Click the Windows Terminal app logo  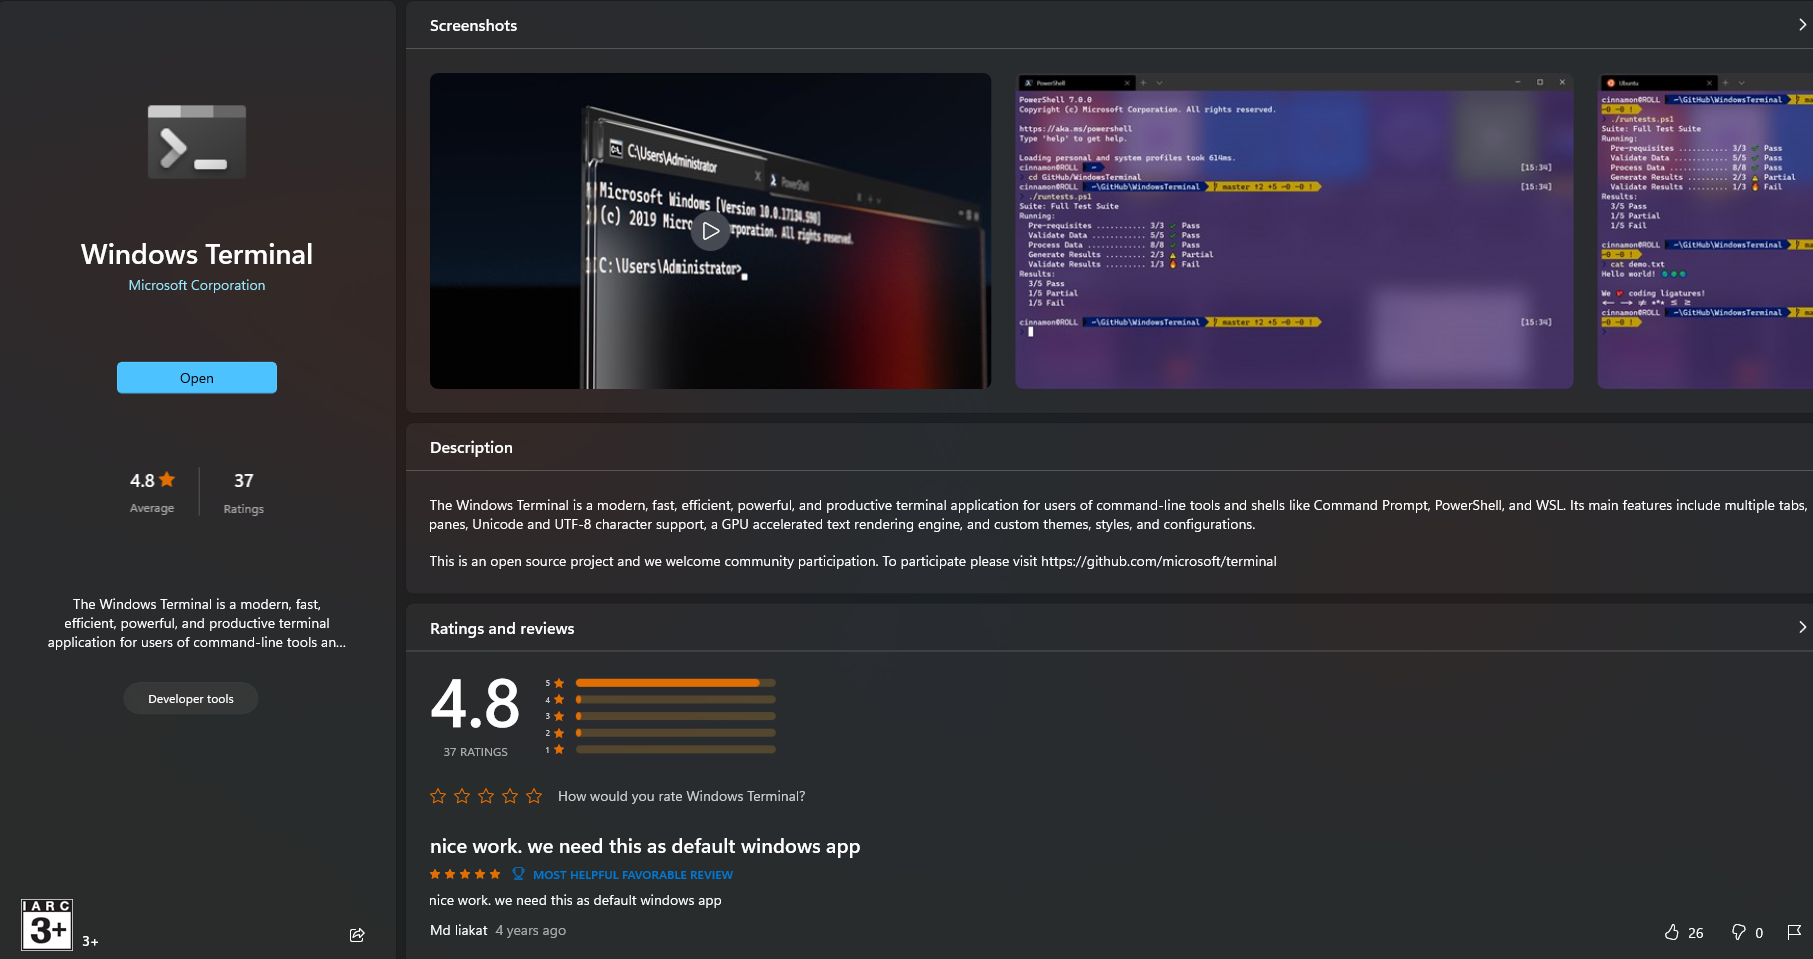click(x=197, y=142)
